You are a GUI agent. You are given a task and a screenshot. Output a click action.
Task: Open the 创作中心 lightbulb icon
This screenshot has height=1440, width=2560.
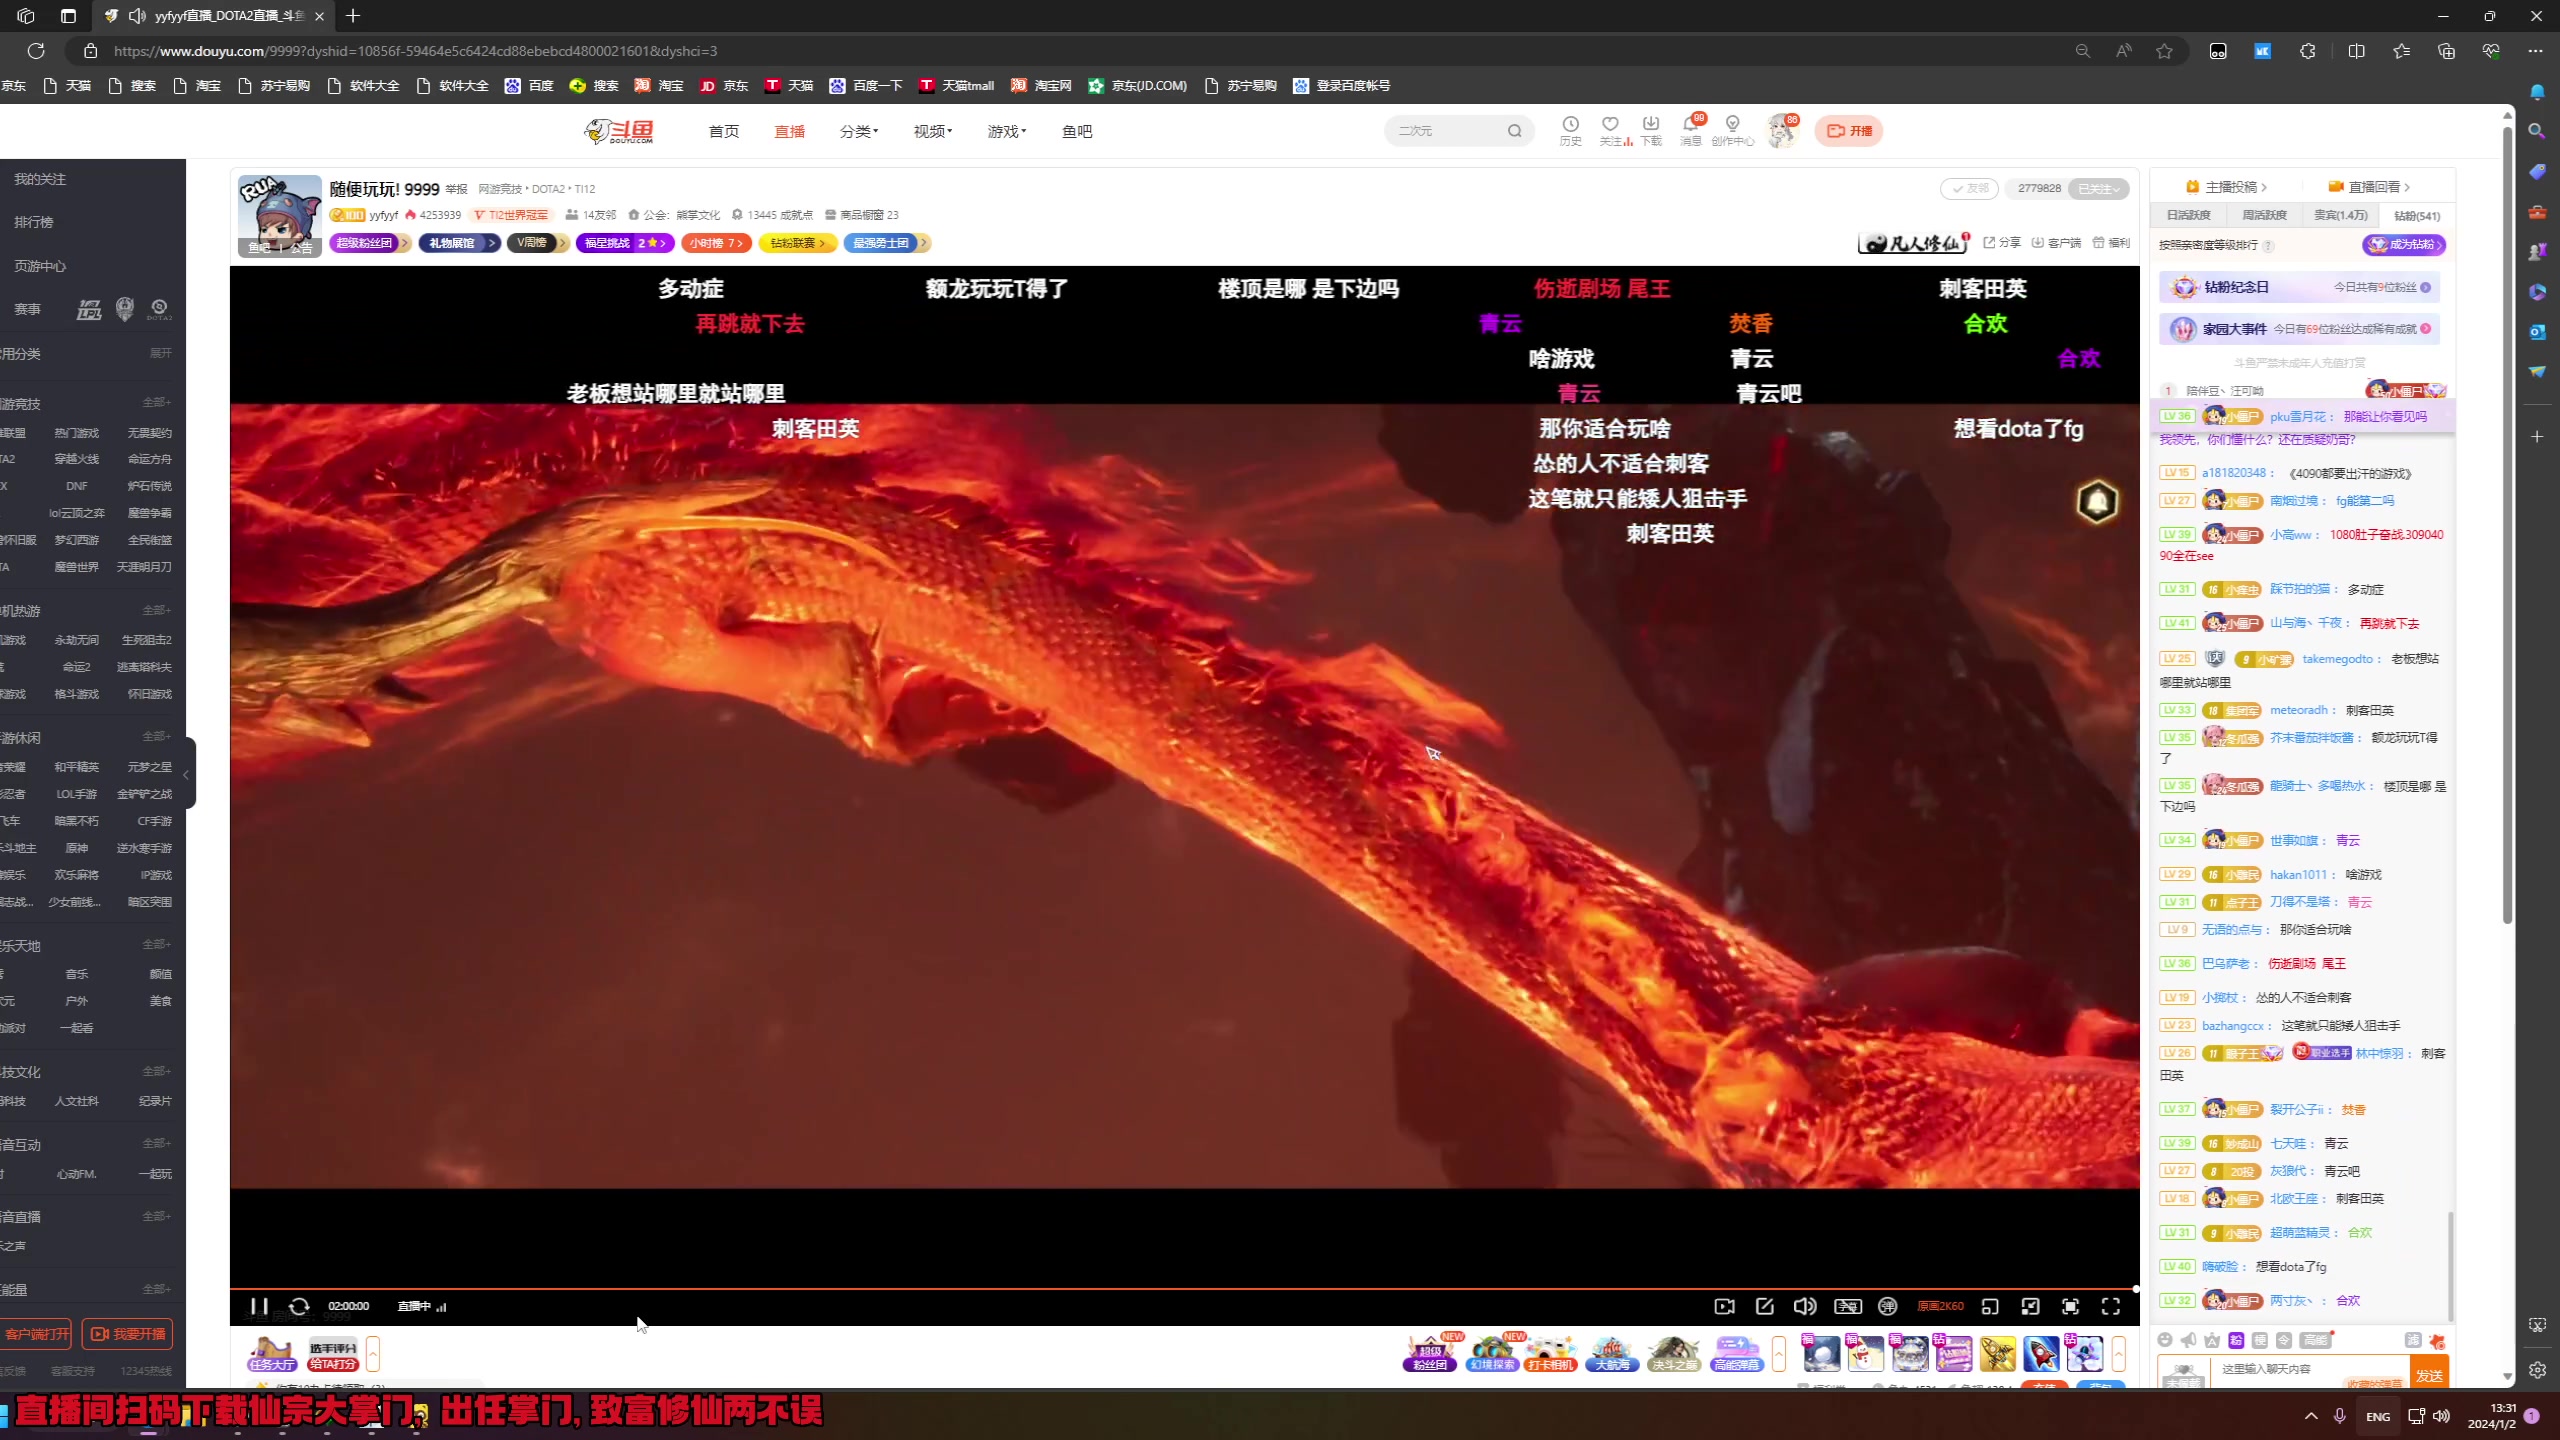pos(1733,130)
